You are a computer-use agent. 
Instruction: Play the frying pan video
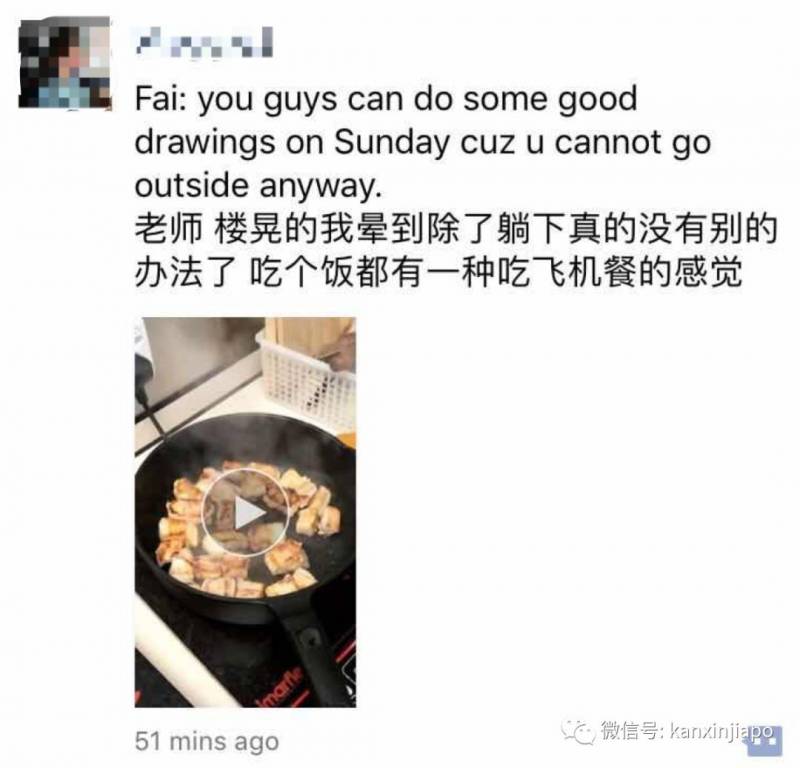245,512
